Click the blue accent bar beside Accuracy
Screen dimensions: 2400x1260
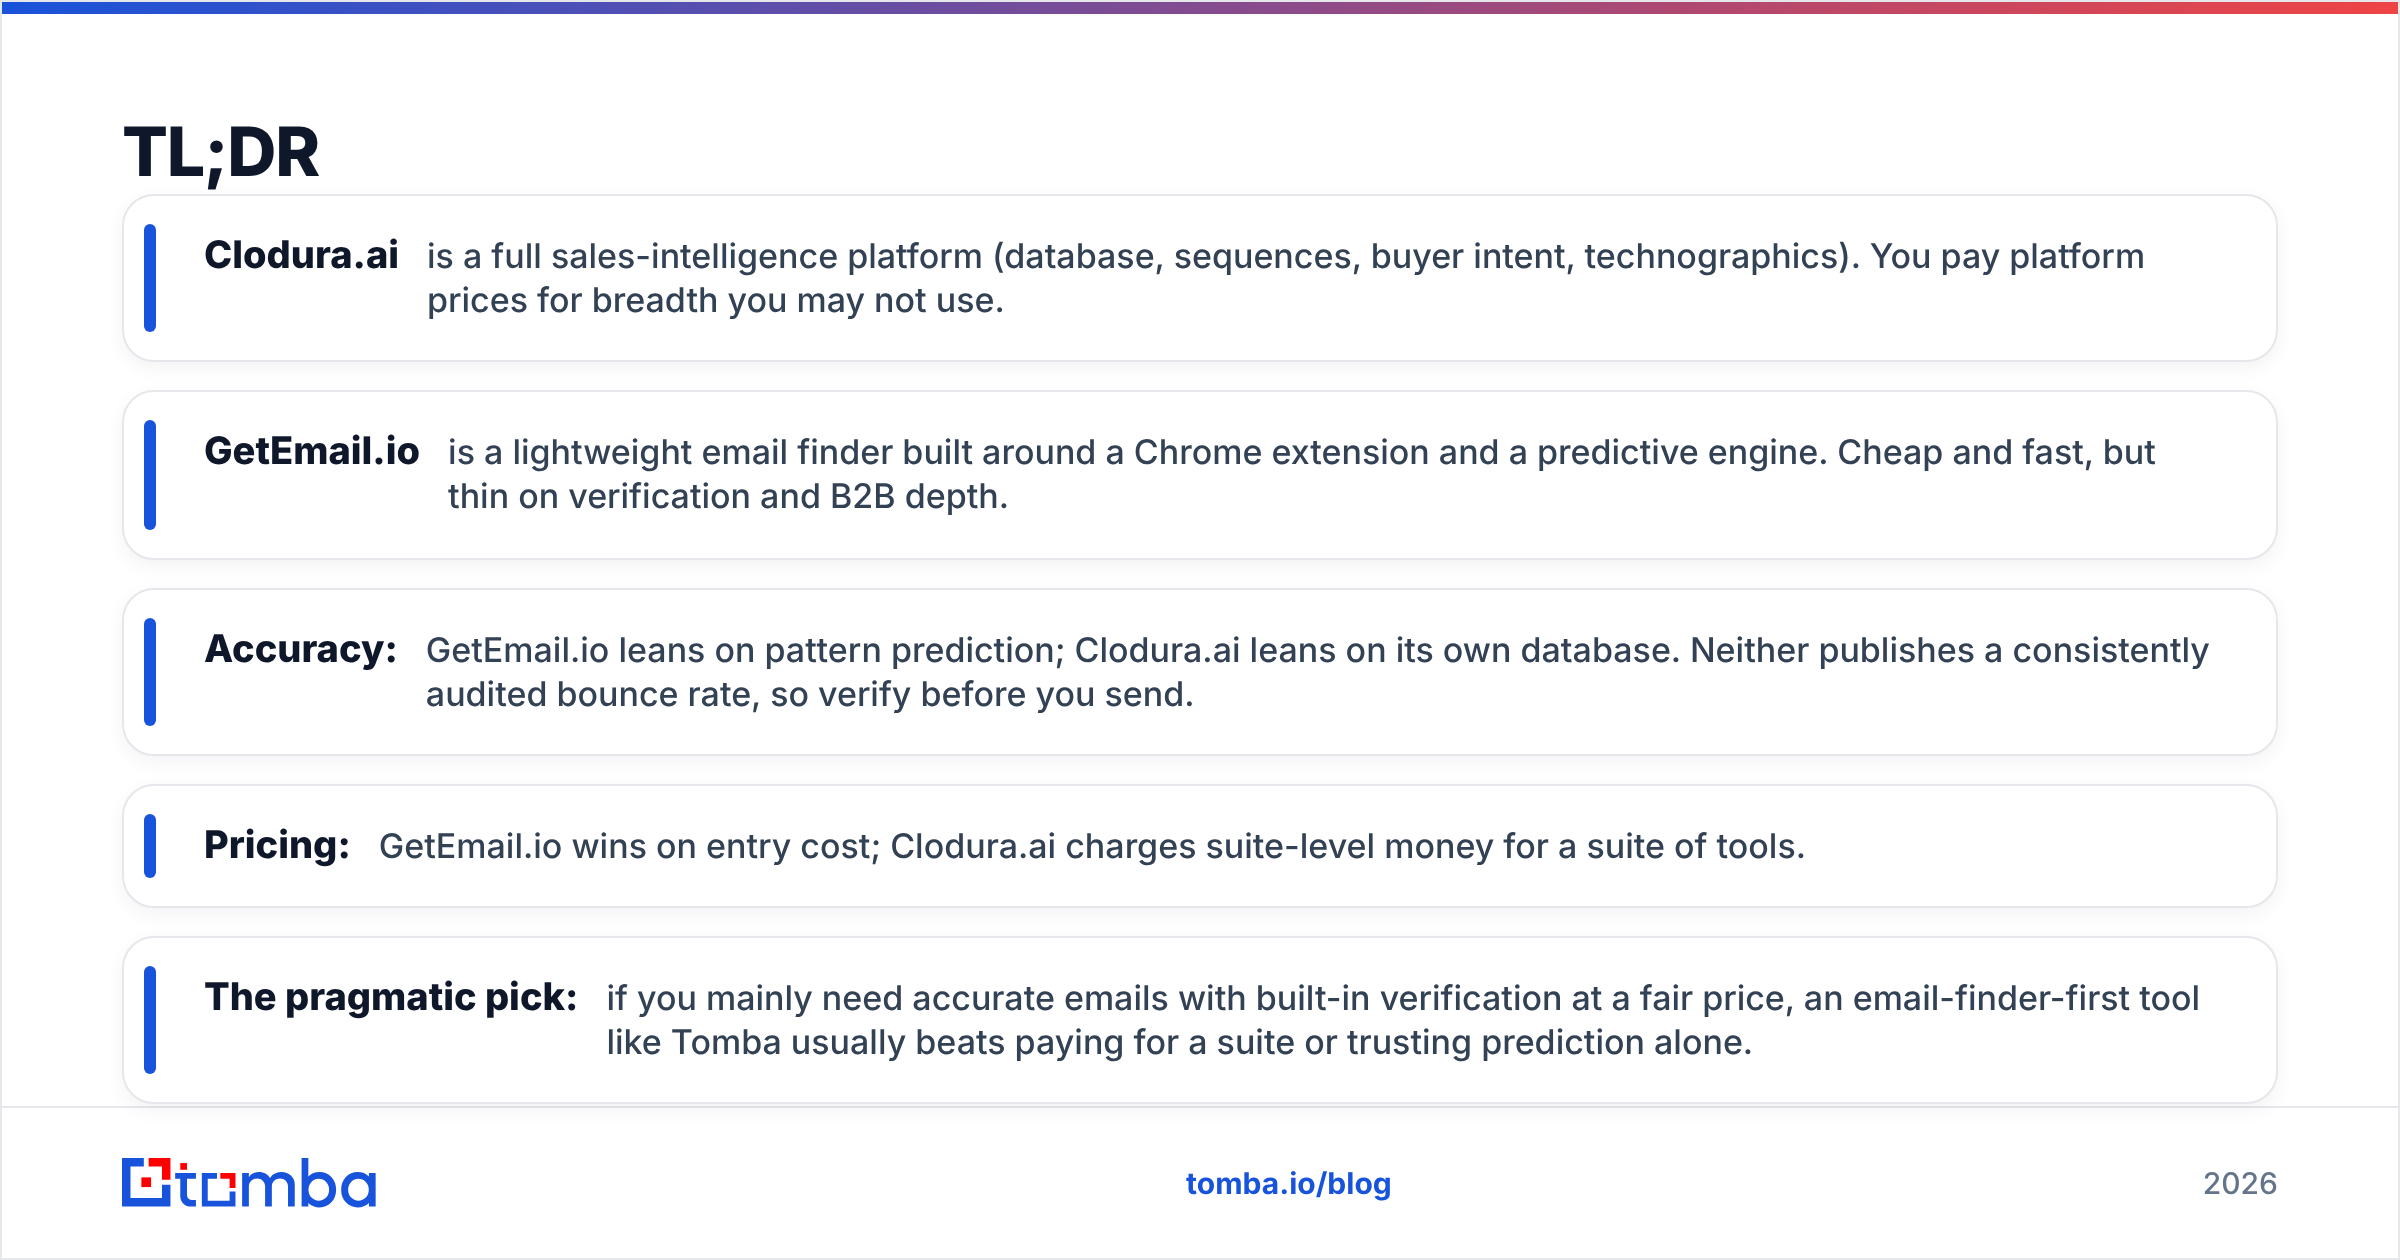(x=150, y=672)
